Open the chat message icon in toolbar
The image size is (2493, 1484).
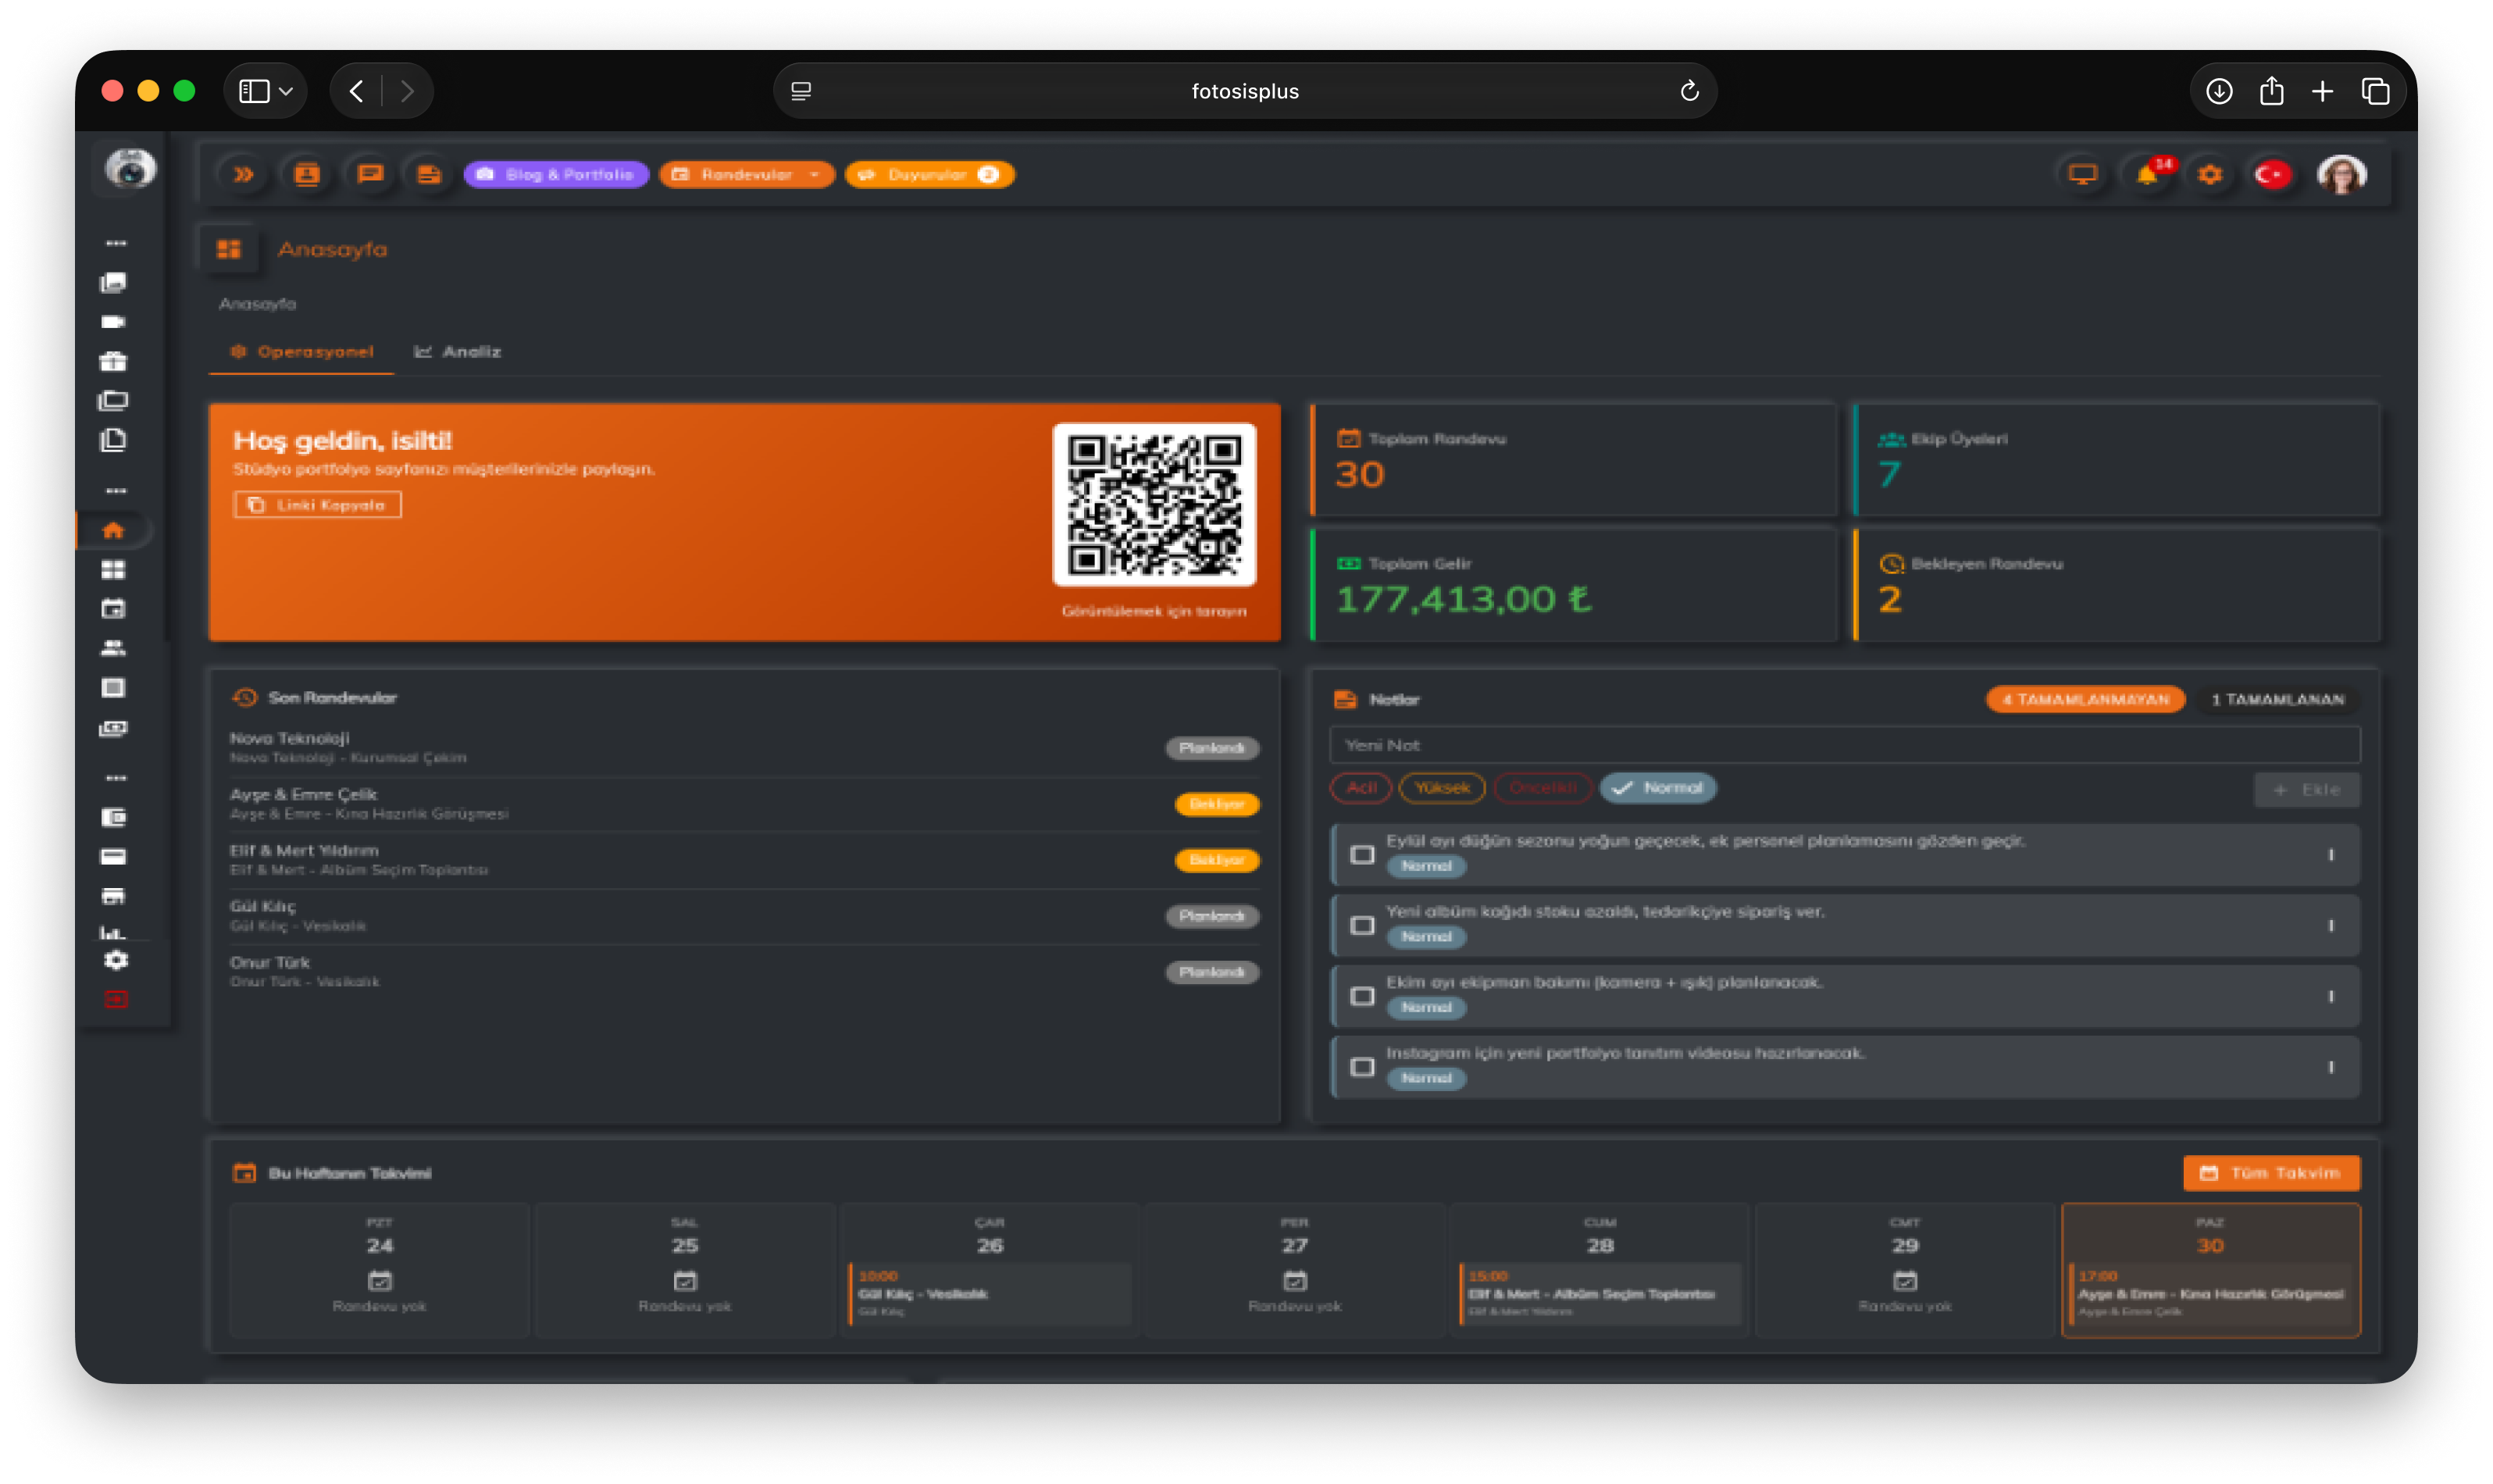tap(369, 174)
